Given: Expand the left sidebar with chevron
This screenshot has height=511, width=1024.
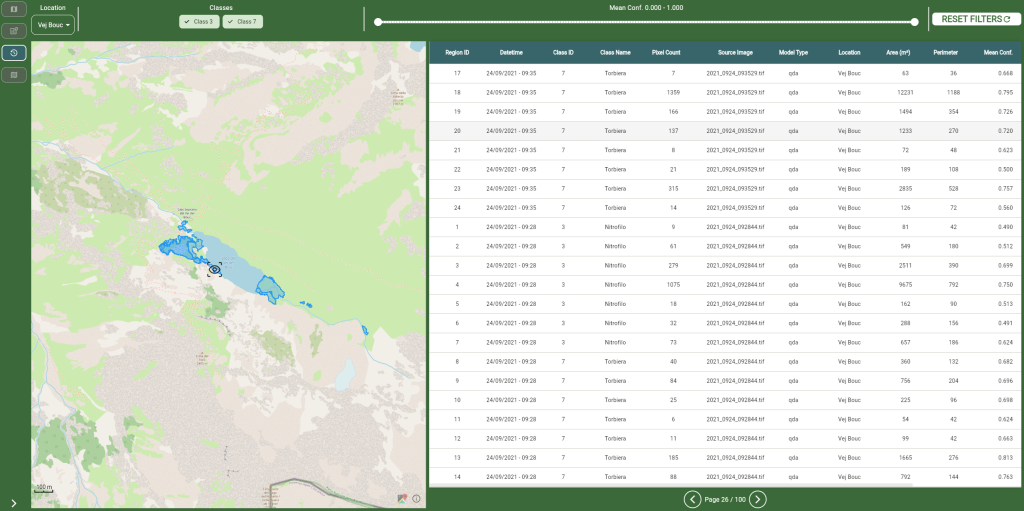Looking at the screenshot, I should coord(14,503).
